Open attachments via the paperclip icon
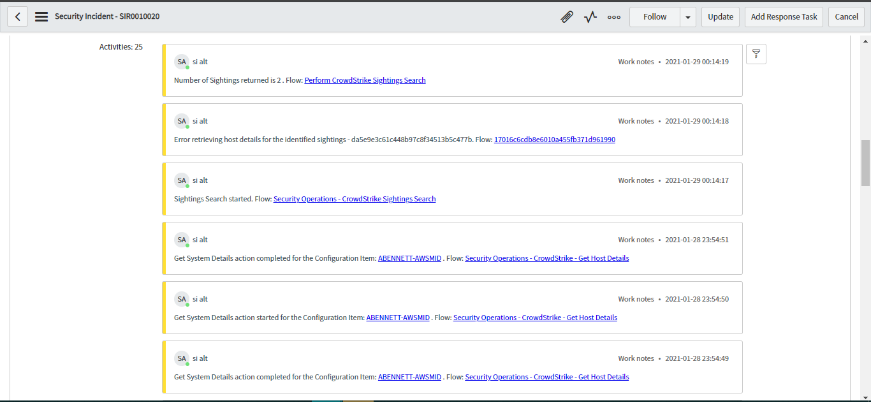871x402 pixels. [x=567, y=17]
